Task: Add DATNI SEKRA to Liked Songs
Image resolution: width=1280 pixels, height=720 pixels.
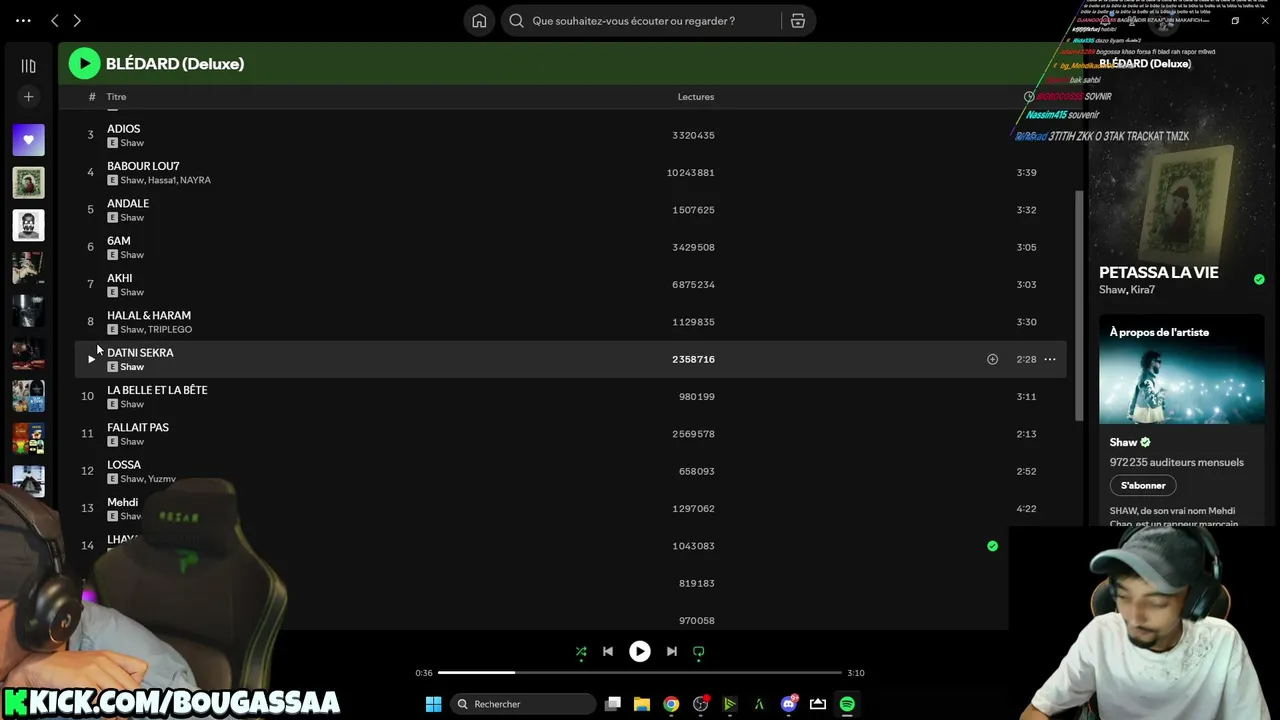Action: [992, 359]
